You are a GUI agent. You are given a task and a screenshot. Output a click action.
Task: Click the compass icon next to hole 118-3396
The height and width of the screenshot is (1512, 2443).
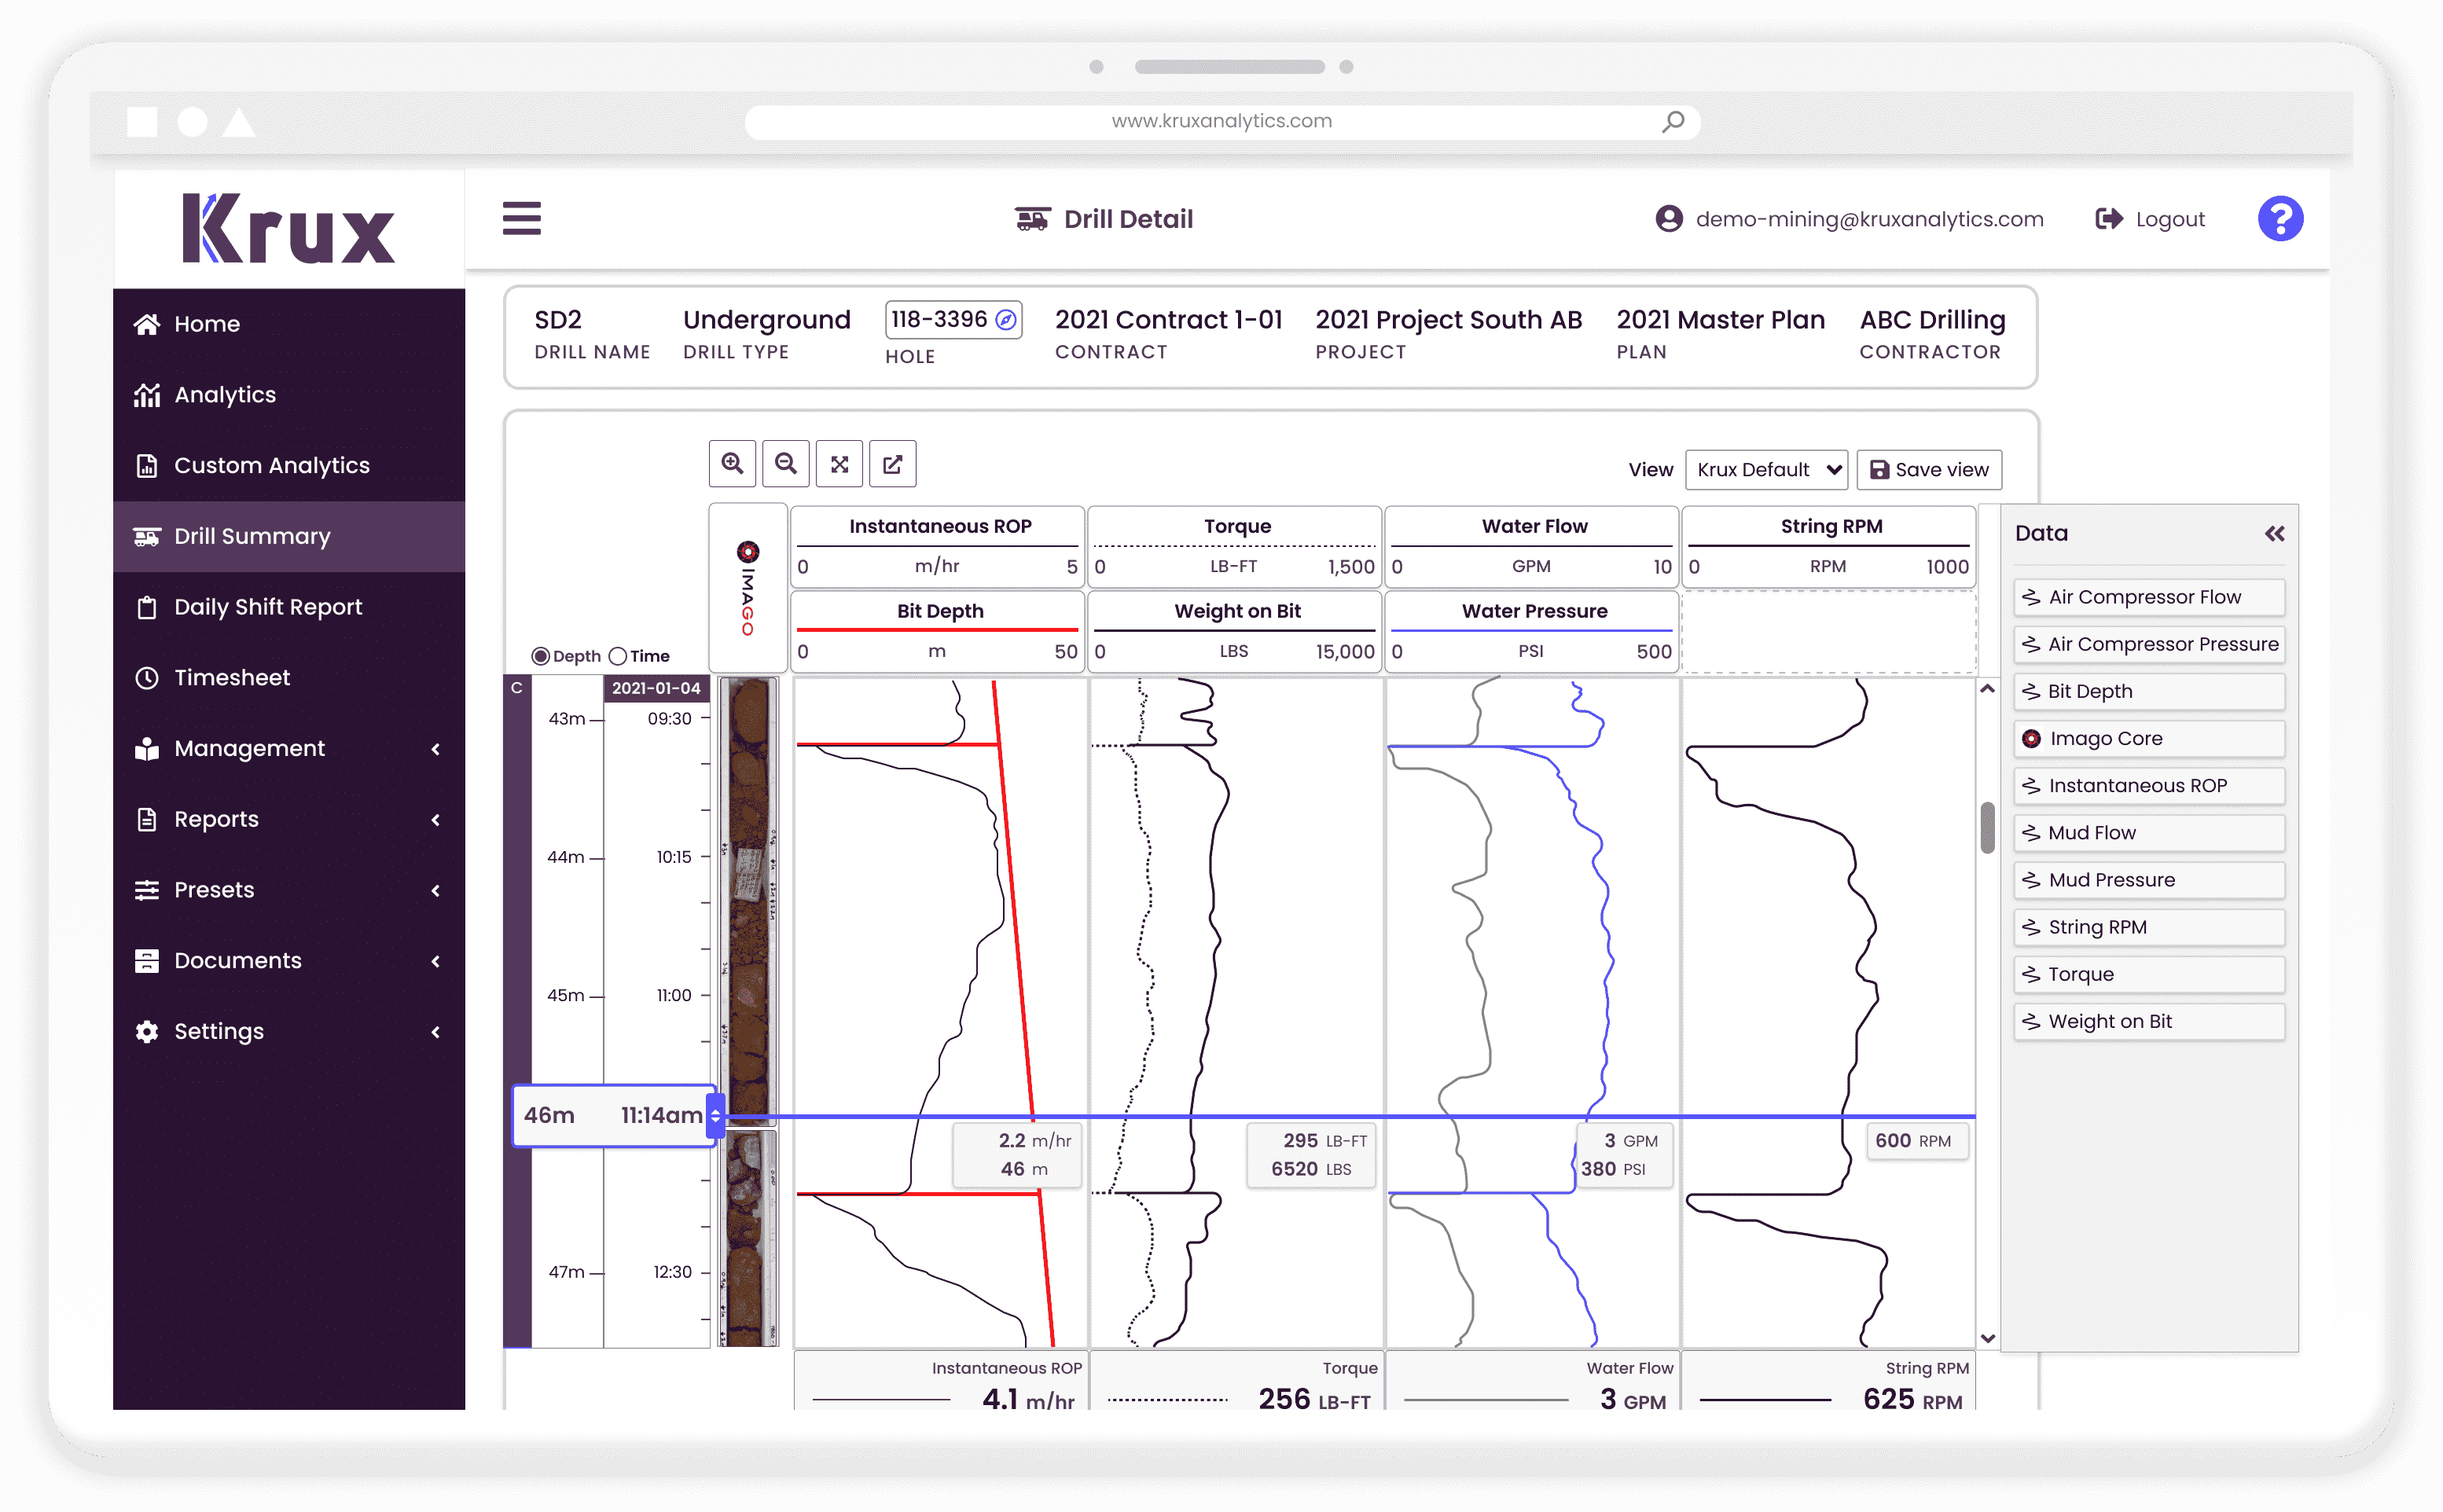(x=1005, y=319)
